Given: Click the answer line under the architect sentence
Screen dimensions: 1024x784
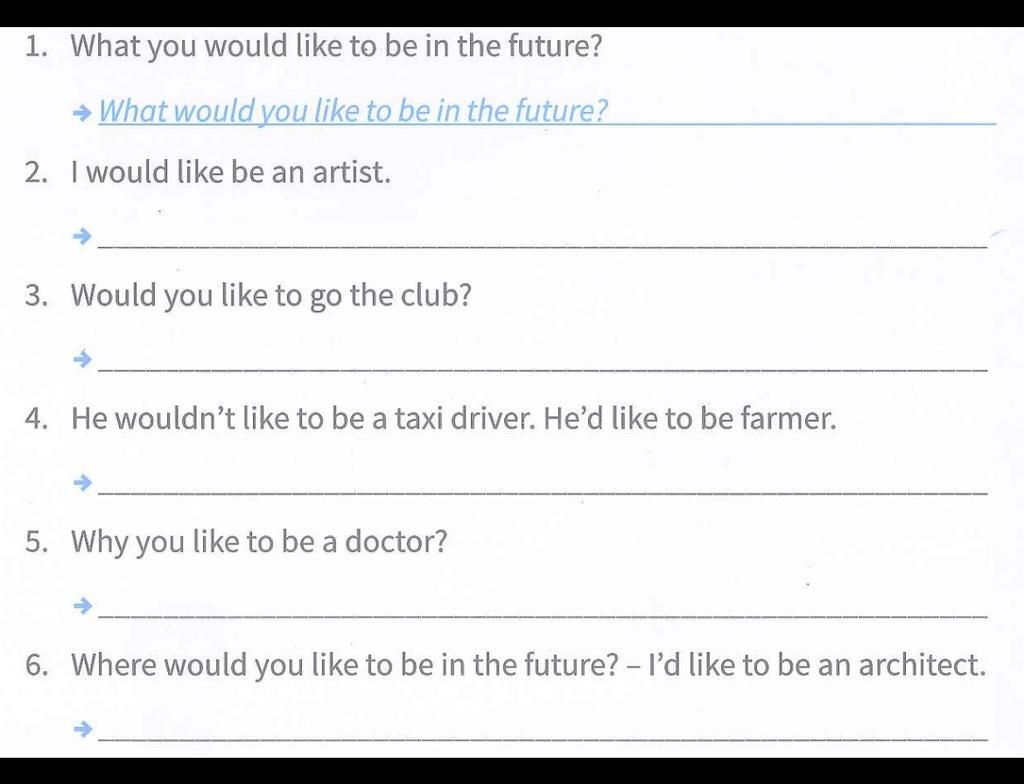Looking at the screenshot, I should [x=543, y=738].
